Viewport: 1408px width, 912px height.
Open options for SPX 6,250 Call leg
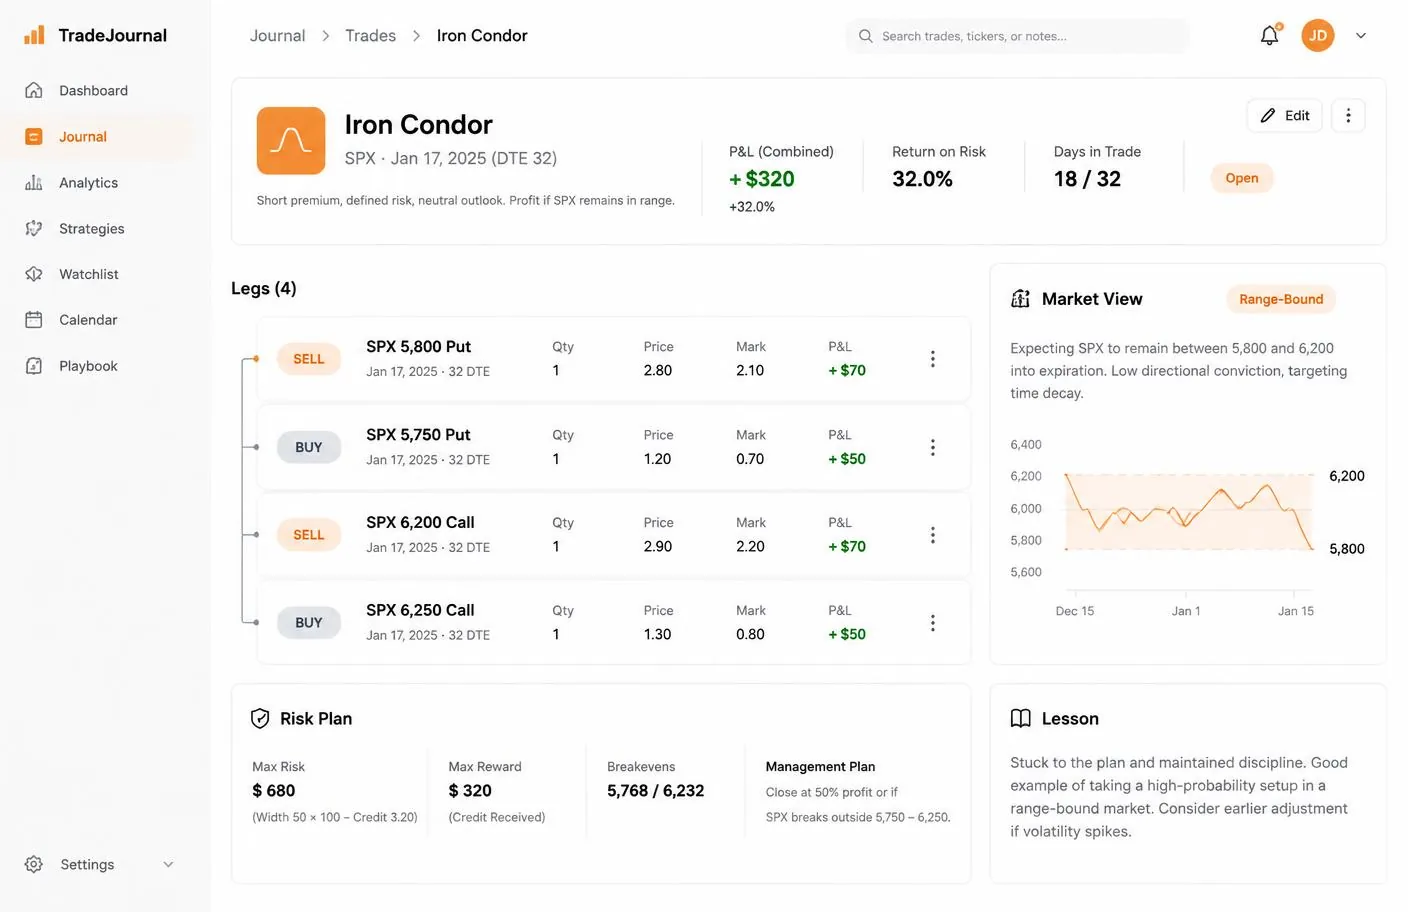[933, 623]
